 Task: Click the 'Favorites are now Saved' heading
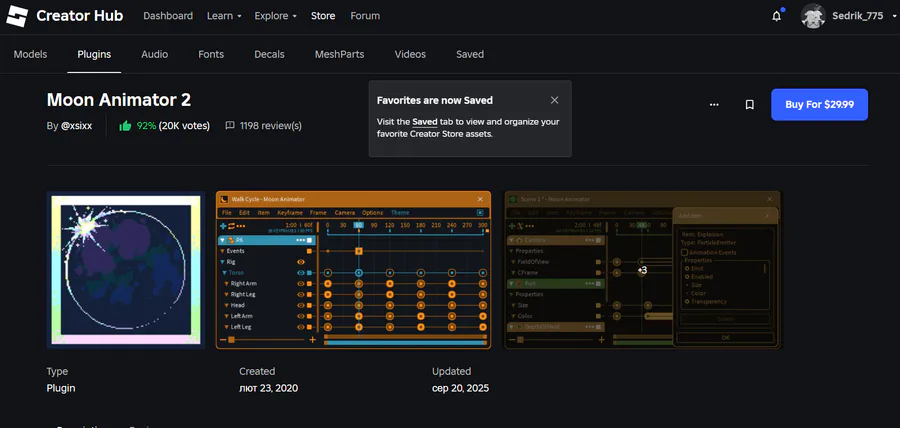click(x=435, y=100)
